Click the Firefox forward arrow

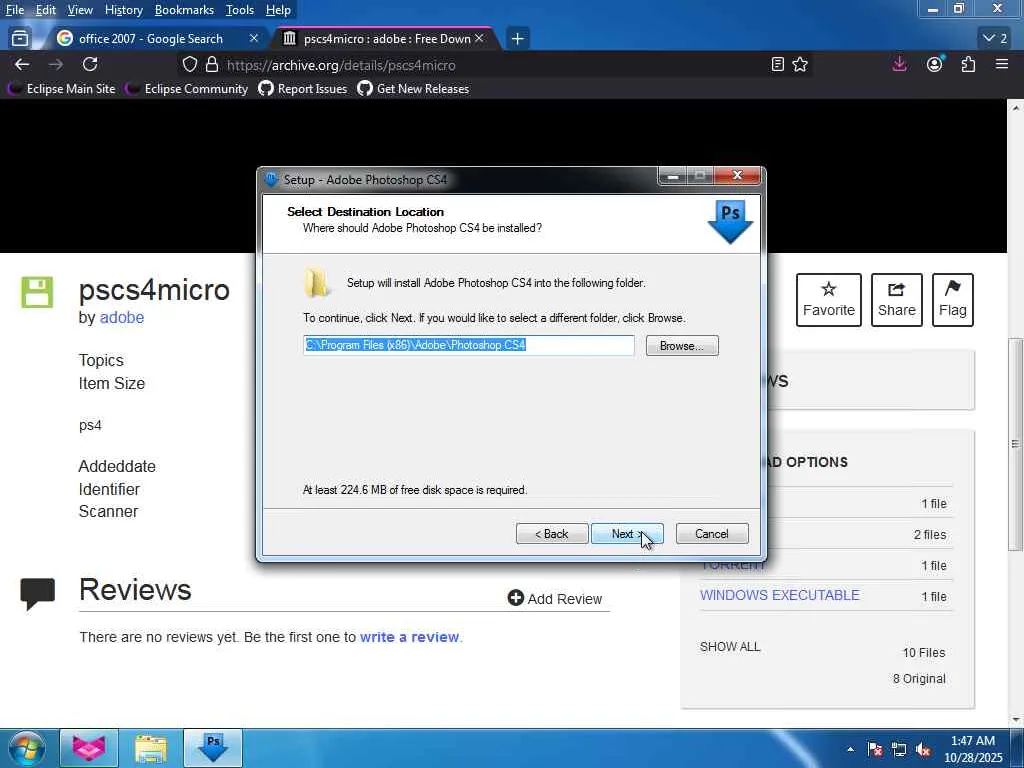[x=56, y=64]
